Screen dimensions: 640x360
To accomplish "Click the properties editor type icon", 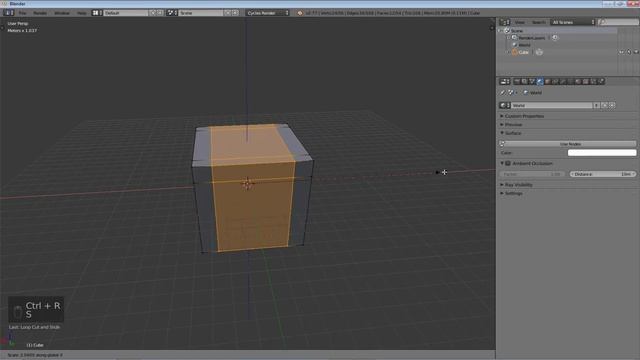I will (505, 82).
